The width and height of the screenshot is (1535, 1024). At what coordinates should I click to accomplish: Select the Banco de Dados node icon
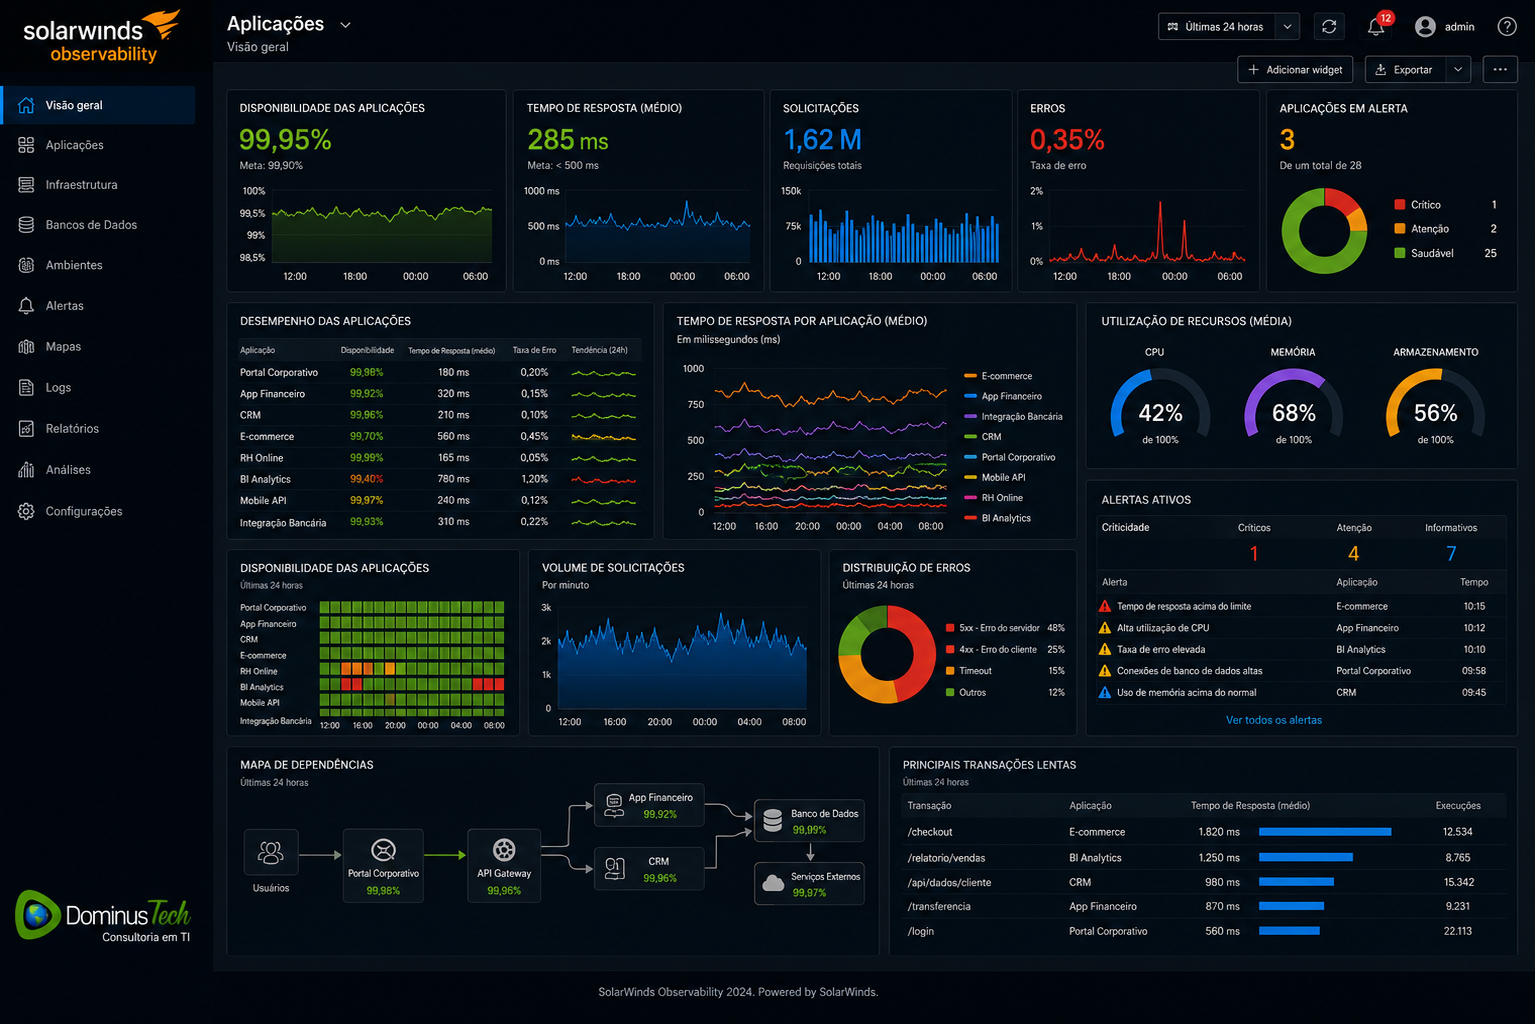coord(773,821)
